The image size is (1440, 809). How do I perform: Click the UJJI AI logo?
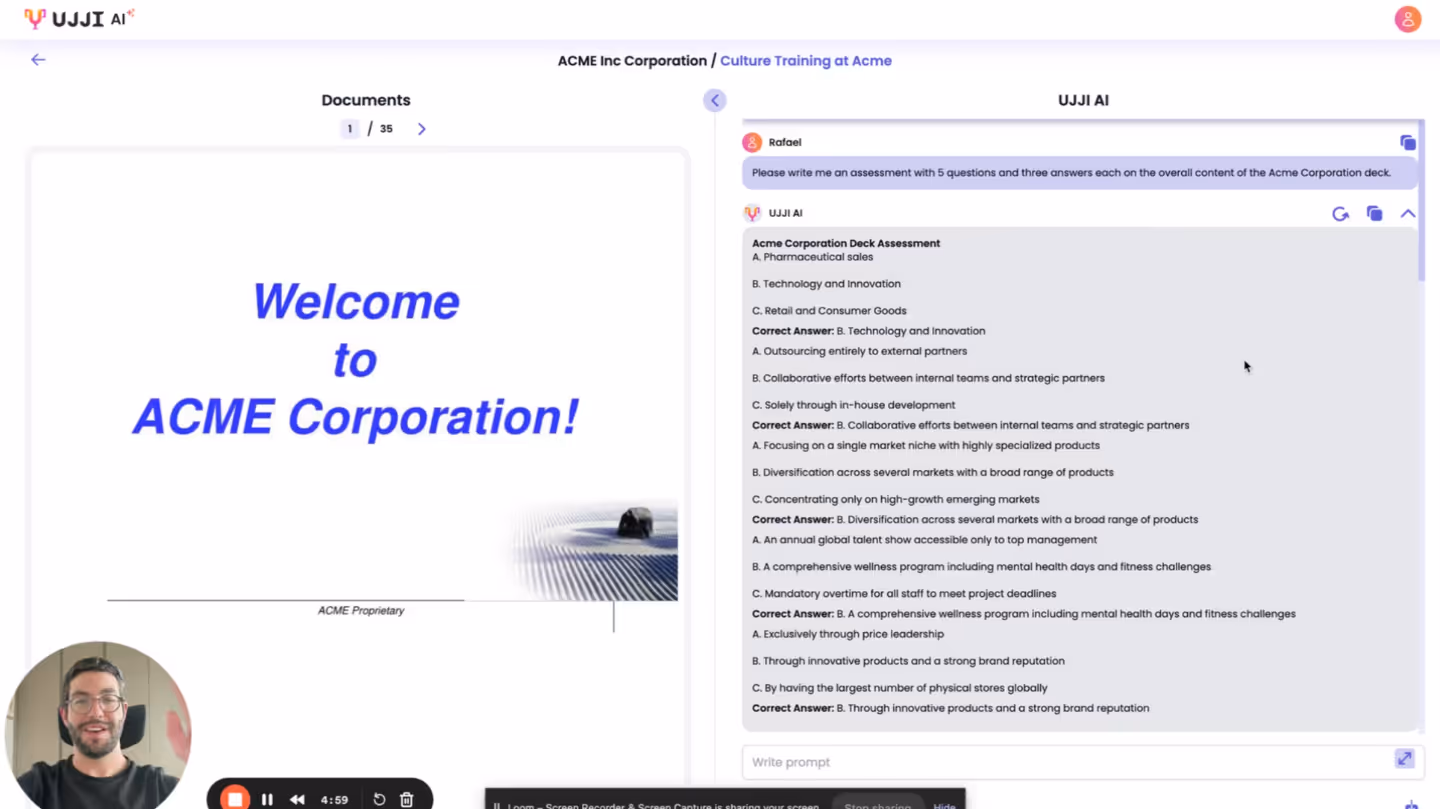[x=79, y=18]
